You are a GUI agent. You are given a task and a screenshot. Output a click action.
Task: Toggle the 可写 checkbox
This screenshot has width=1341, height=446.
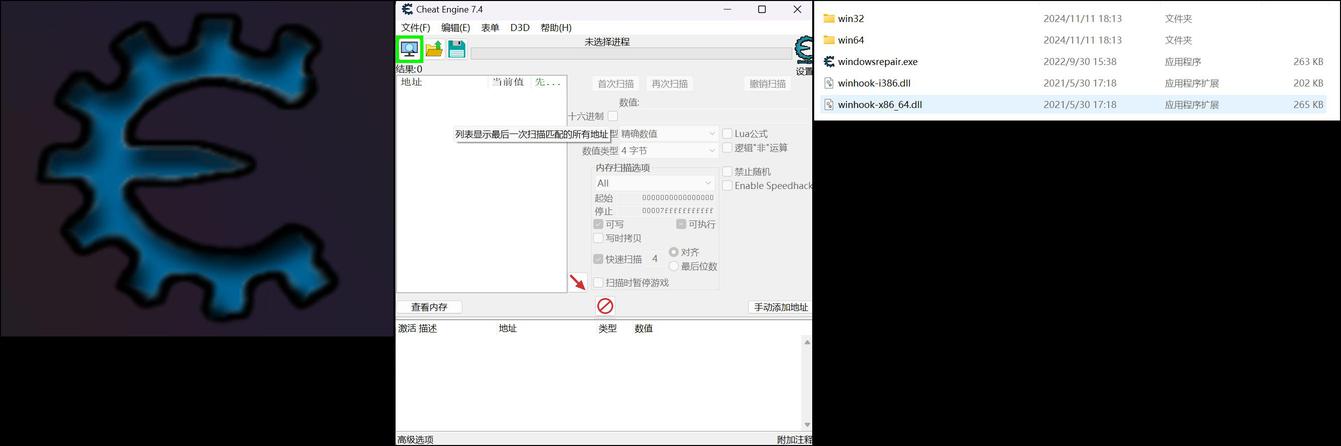(x=598, y=224)
